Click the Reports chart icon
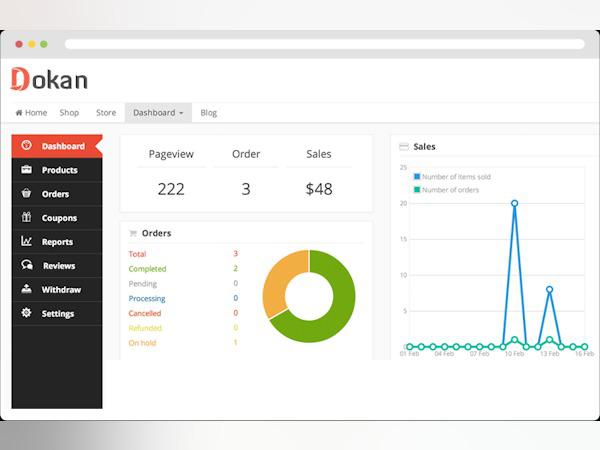 pyautogui.click(x=26, y=242)
